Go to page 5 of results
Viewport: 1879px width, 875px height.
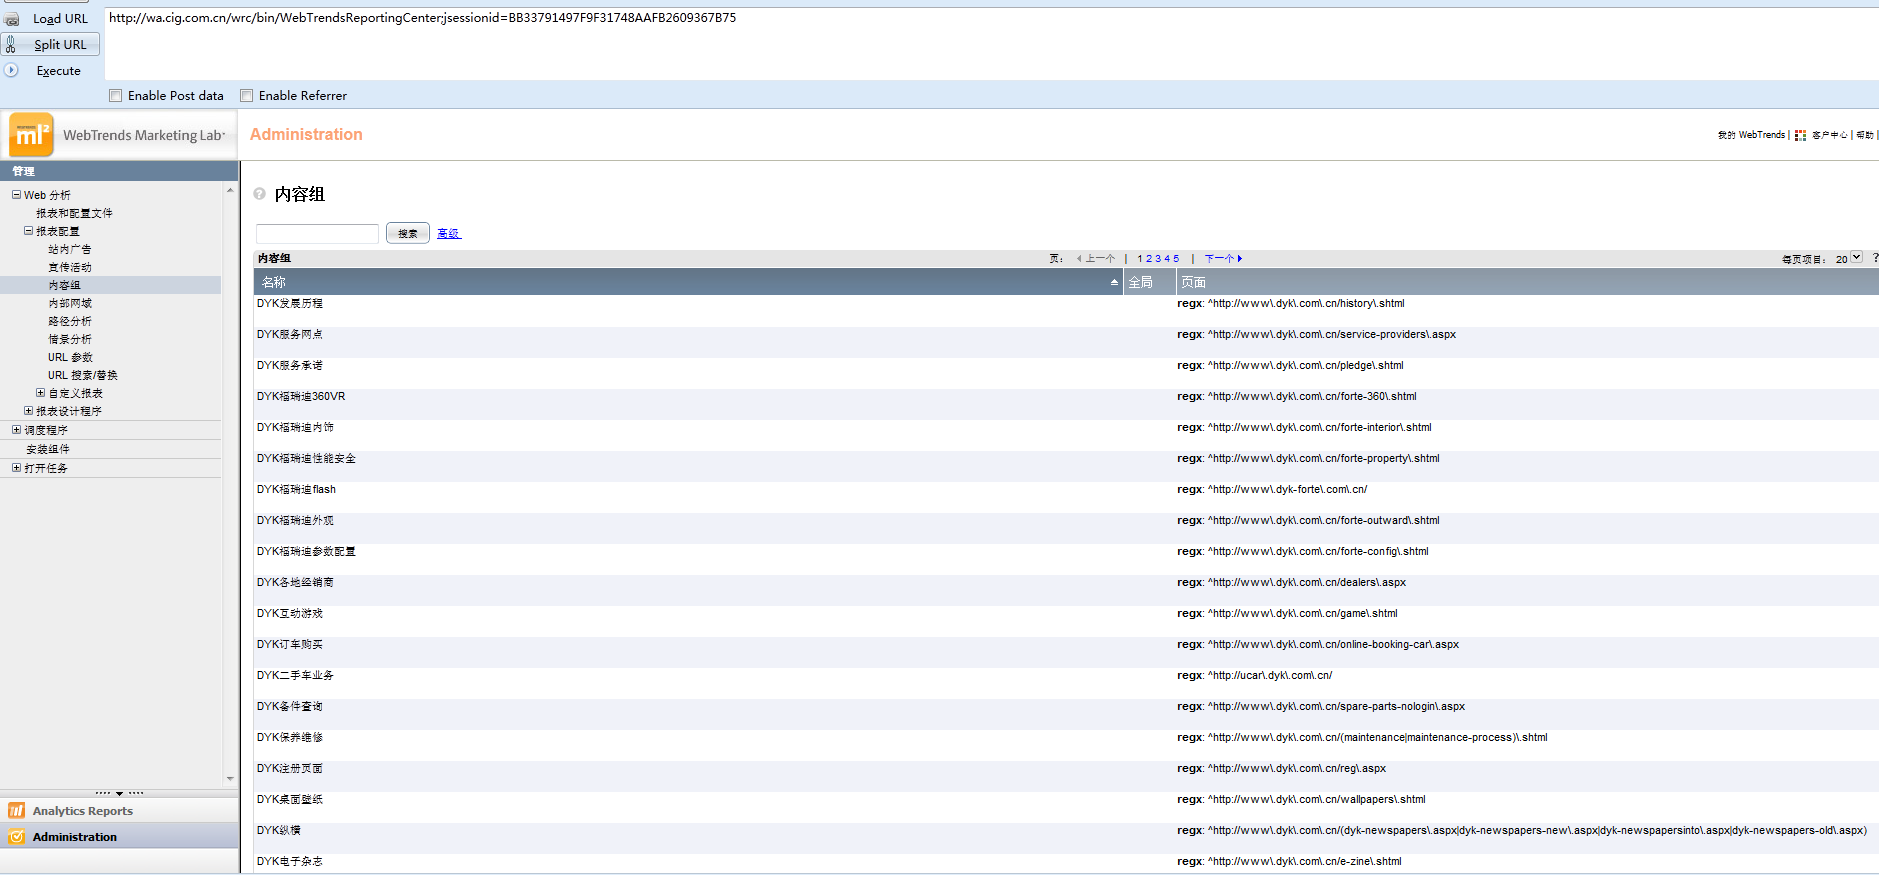[1176, 258]
